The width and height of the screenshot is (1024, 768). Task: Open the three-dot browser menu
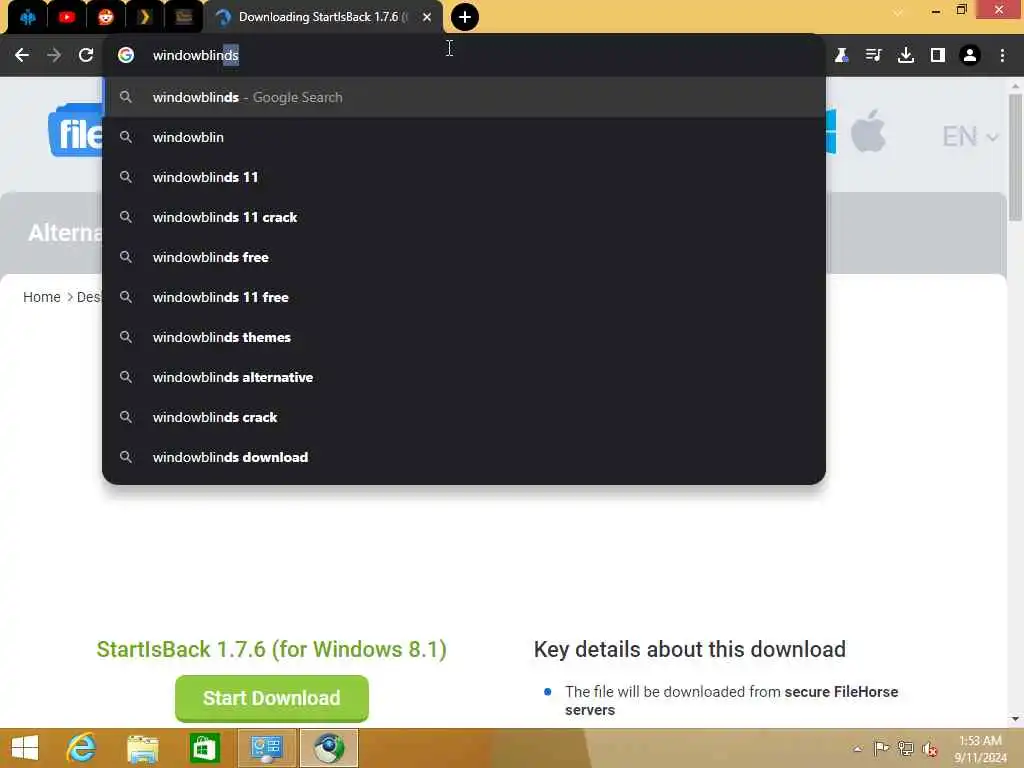[x=1002, y=56]
